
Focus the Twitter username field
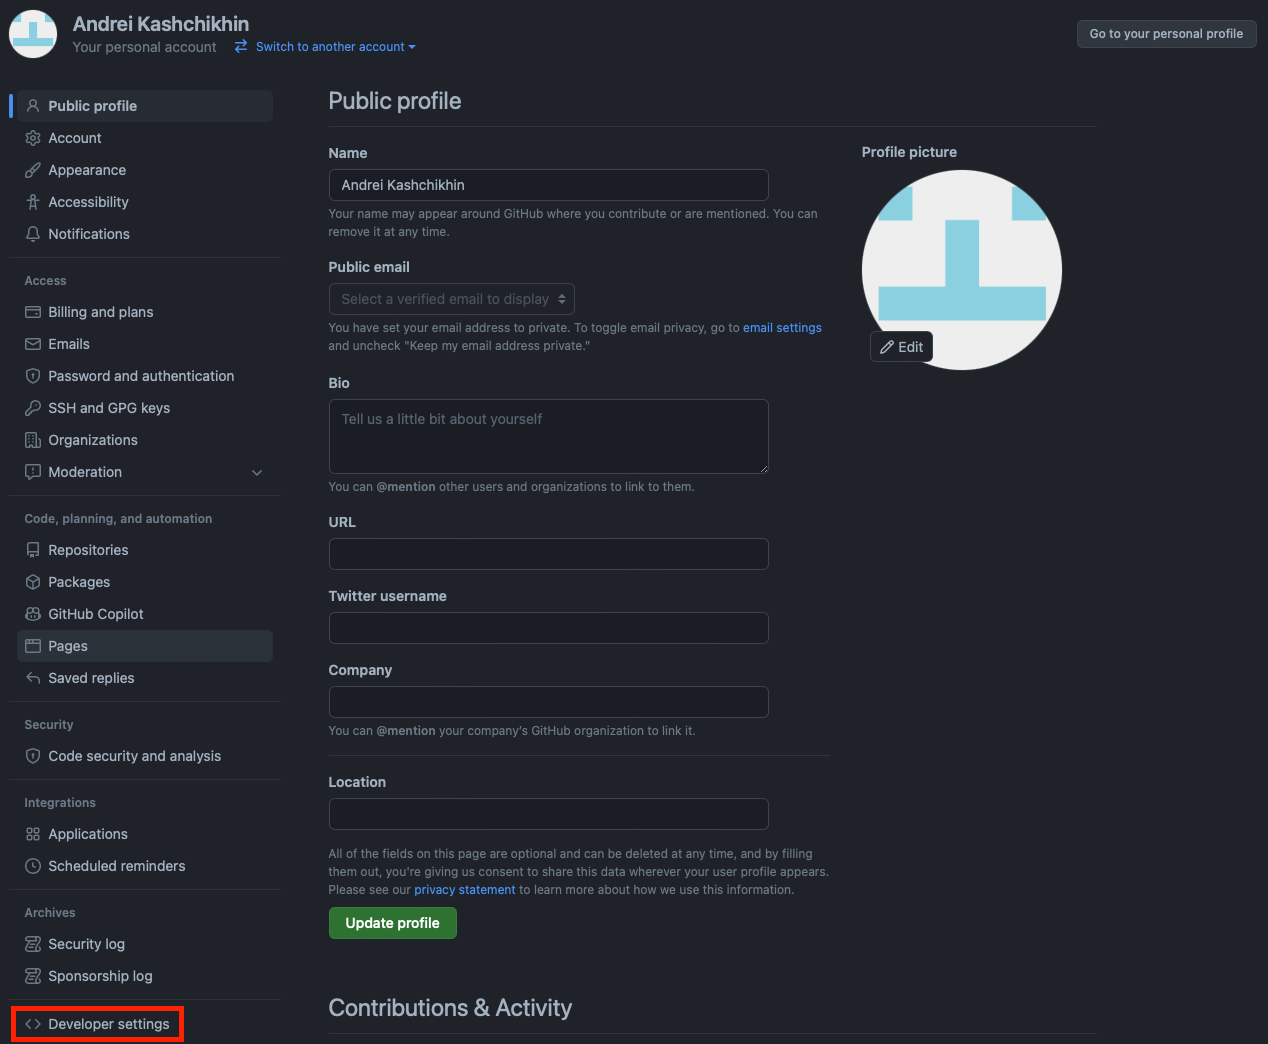tap(549, 628)
